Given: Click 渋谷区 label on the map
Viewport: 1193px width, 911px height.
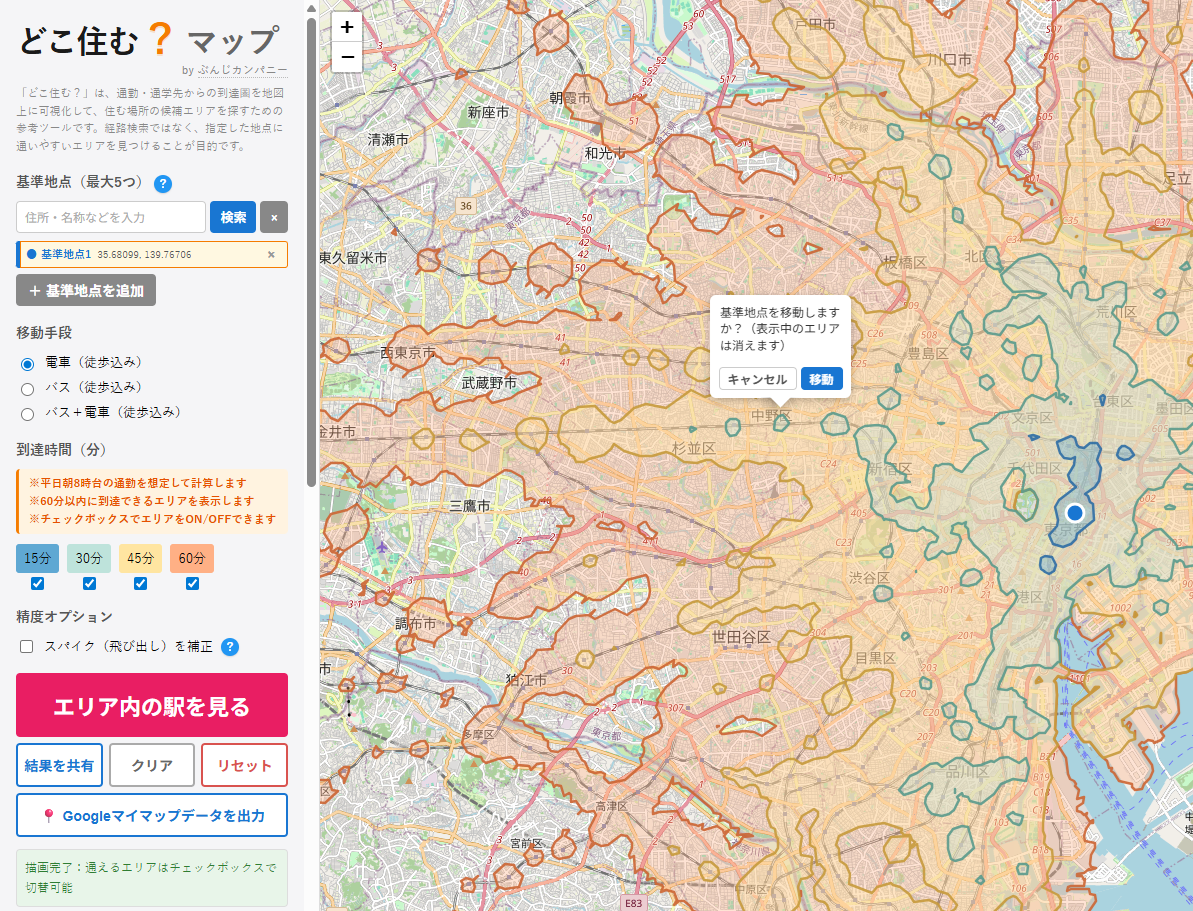Looking at the screenshot, I should coord(870,578).
